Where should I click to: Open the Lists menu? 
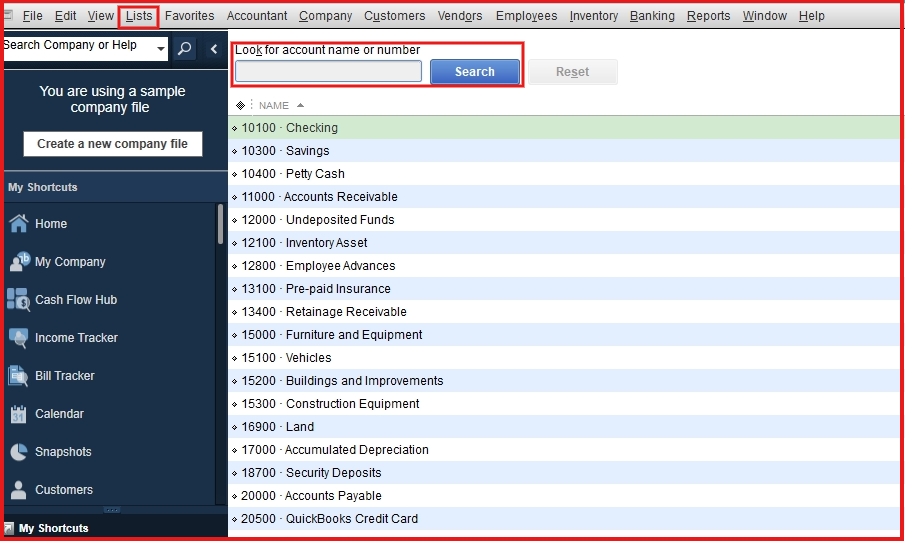[139, 16]
